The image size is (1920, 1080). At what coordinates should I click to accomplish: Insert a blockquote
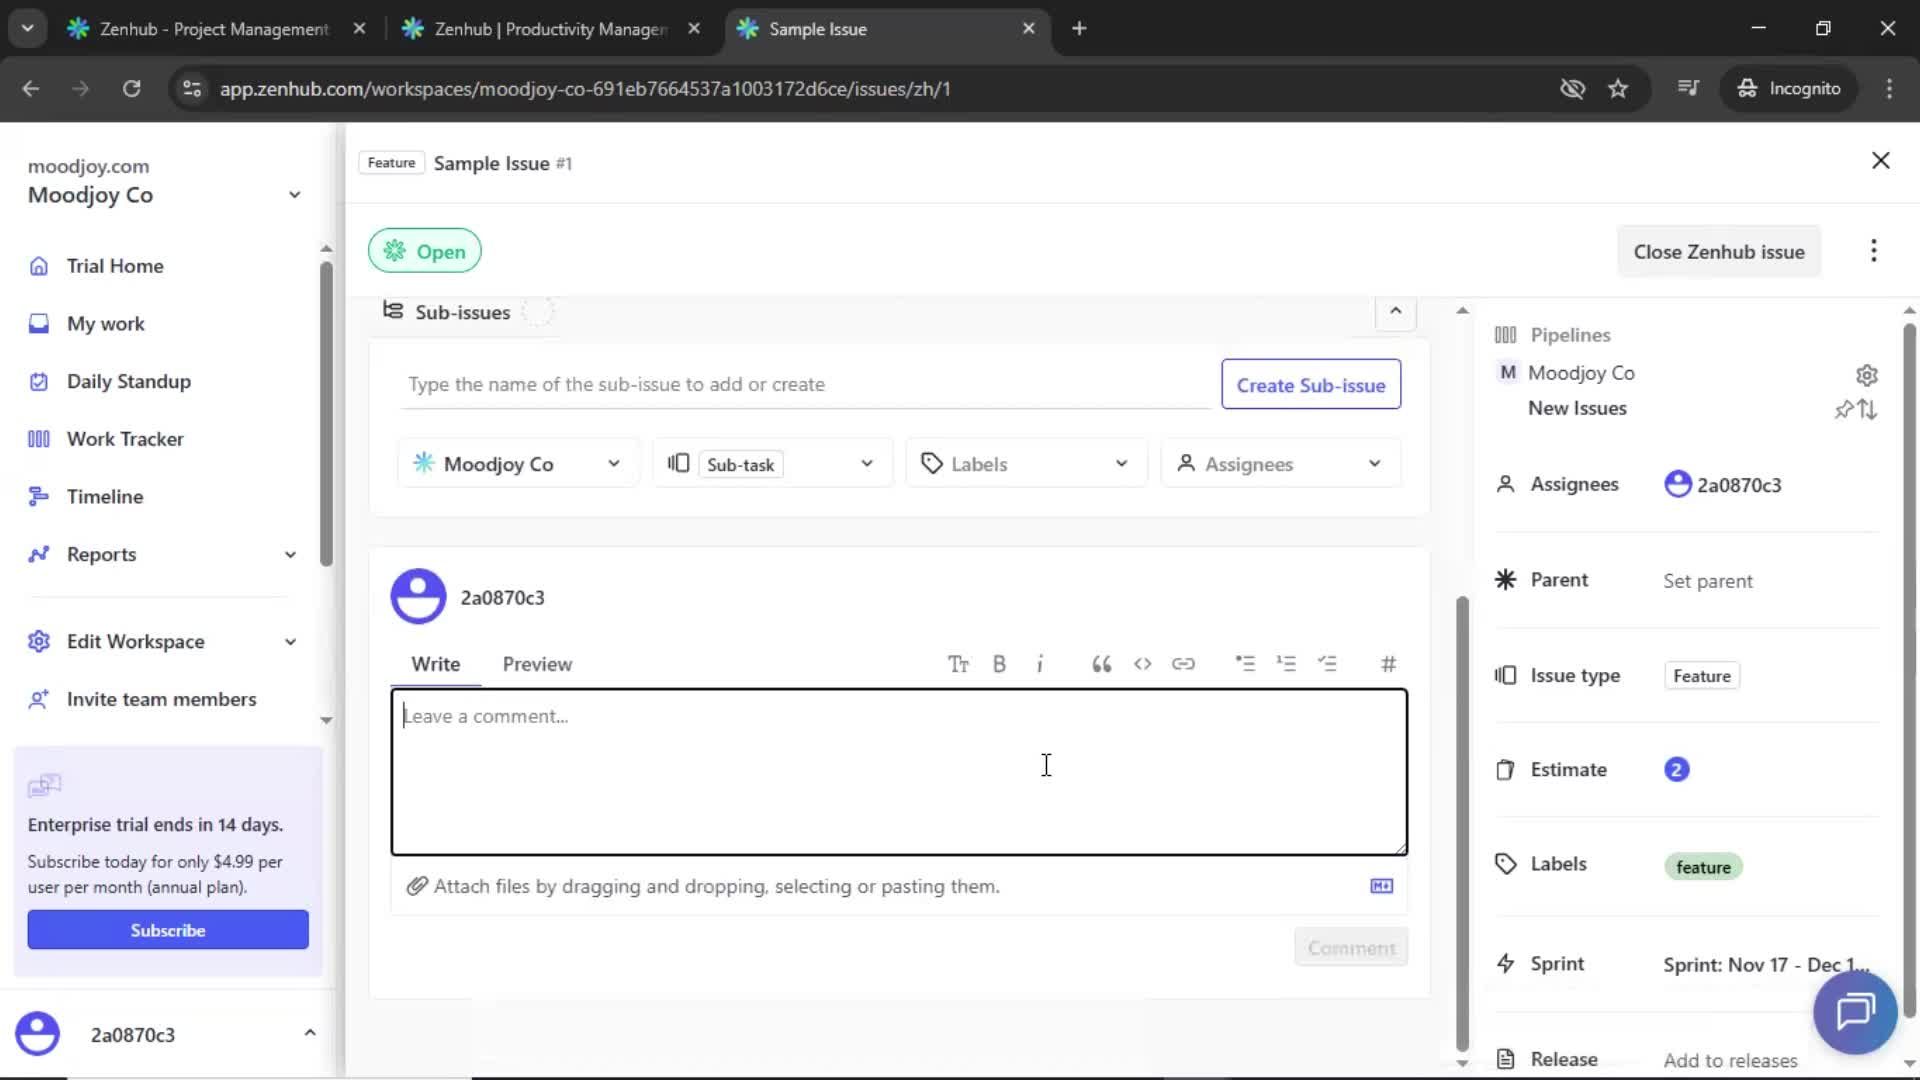(x=1101, y=663)
